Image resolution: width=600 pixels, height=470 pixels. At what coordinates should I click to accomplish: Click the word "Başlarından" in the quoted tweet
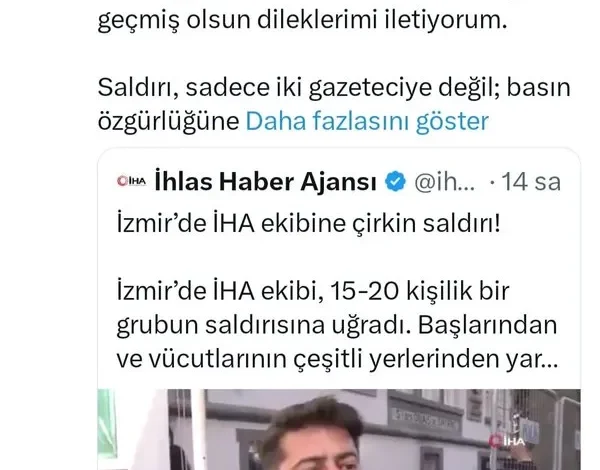pos(487,325)
